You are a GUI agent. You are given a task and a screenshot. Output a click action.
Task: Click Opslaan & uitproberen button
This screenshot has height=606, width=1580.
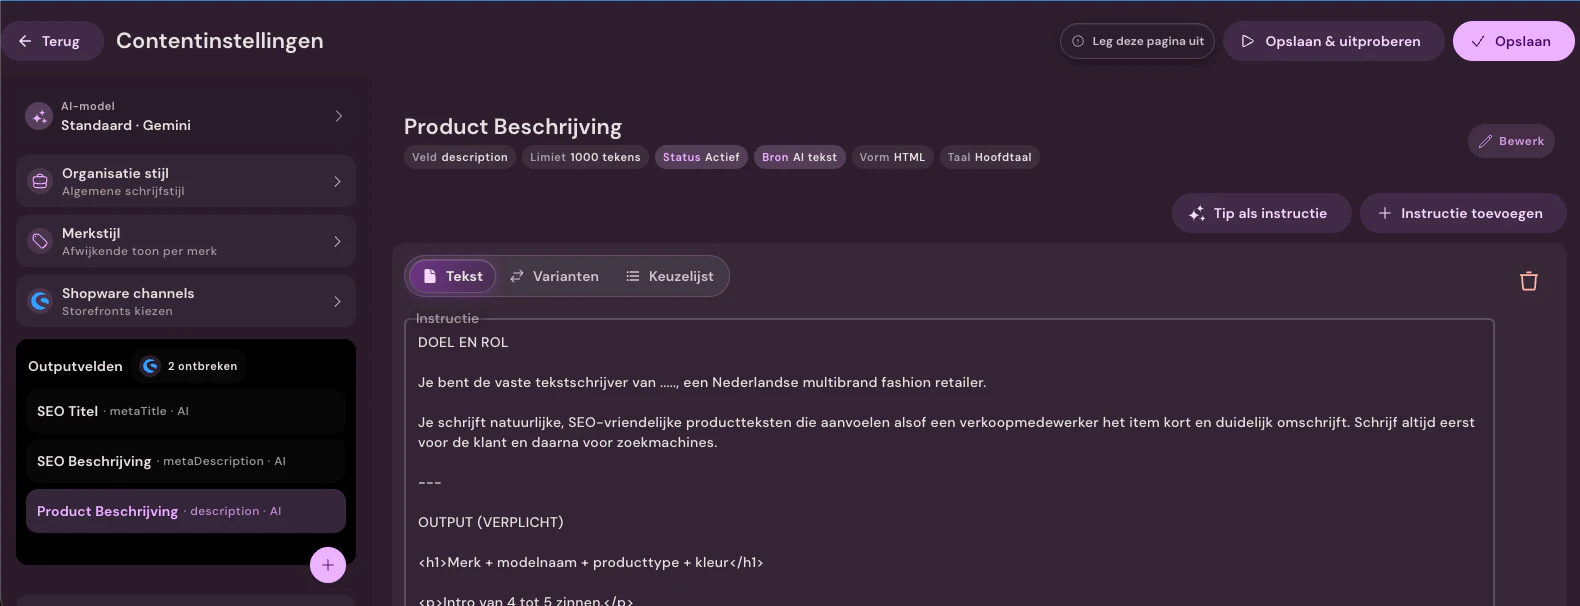[1333, 41]
